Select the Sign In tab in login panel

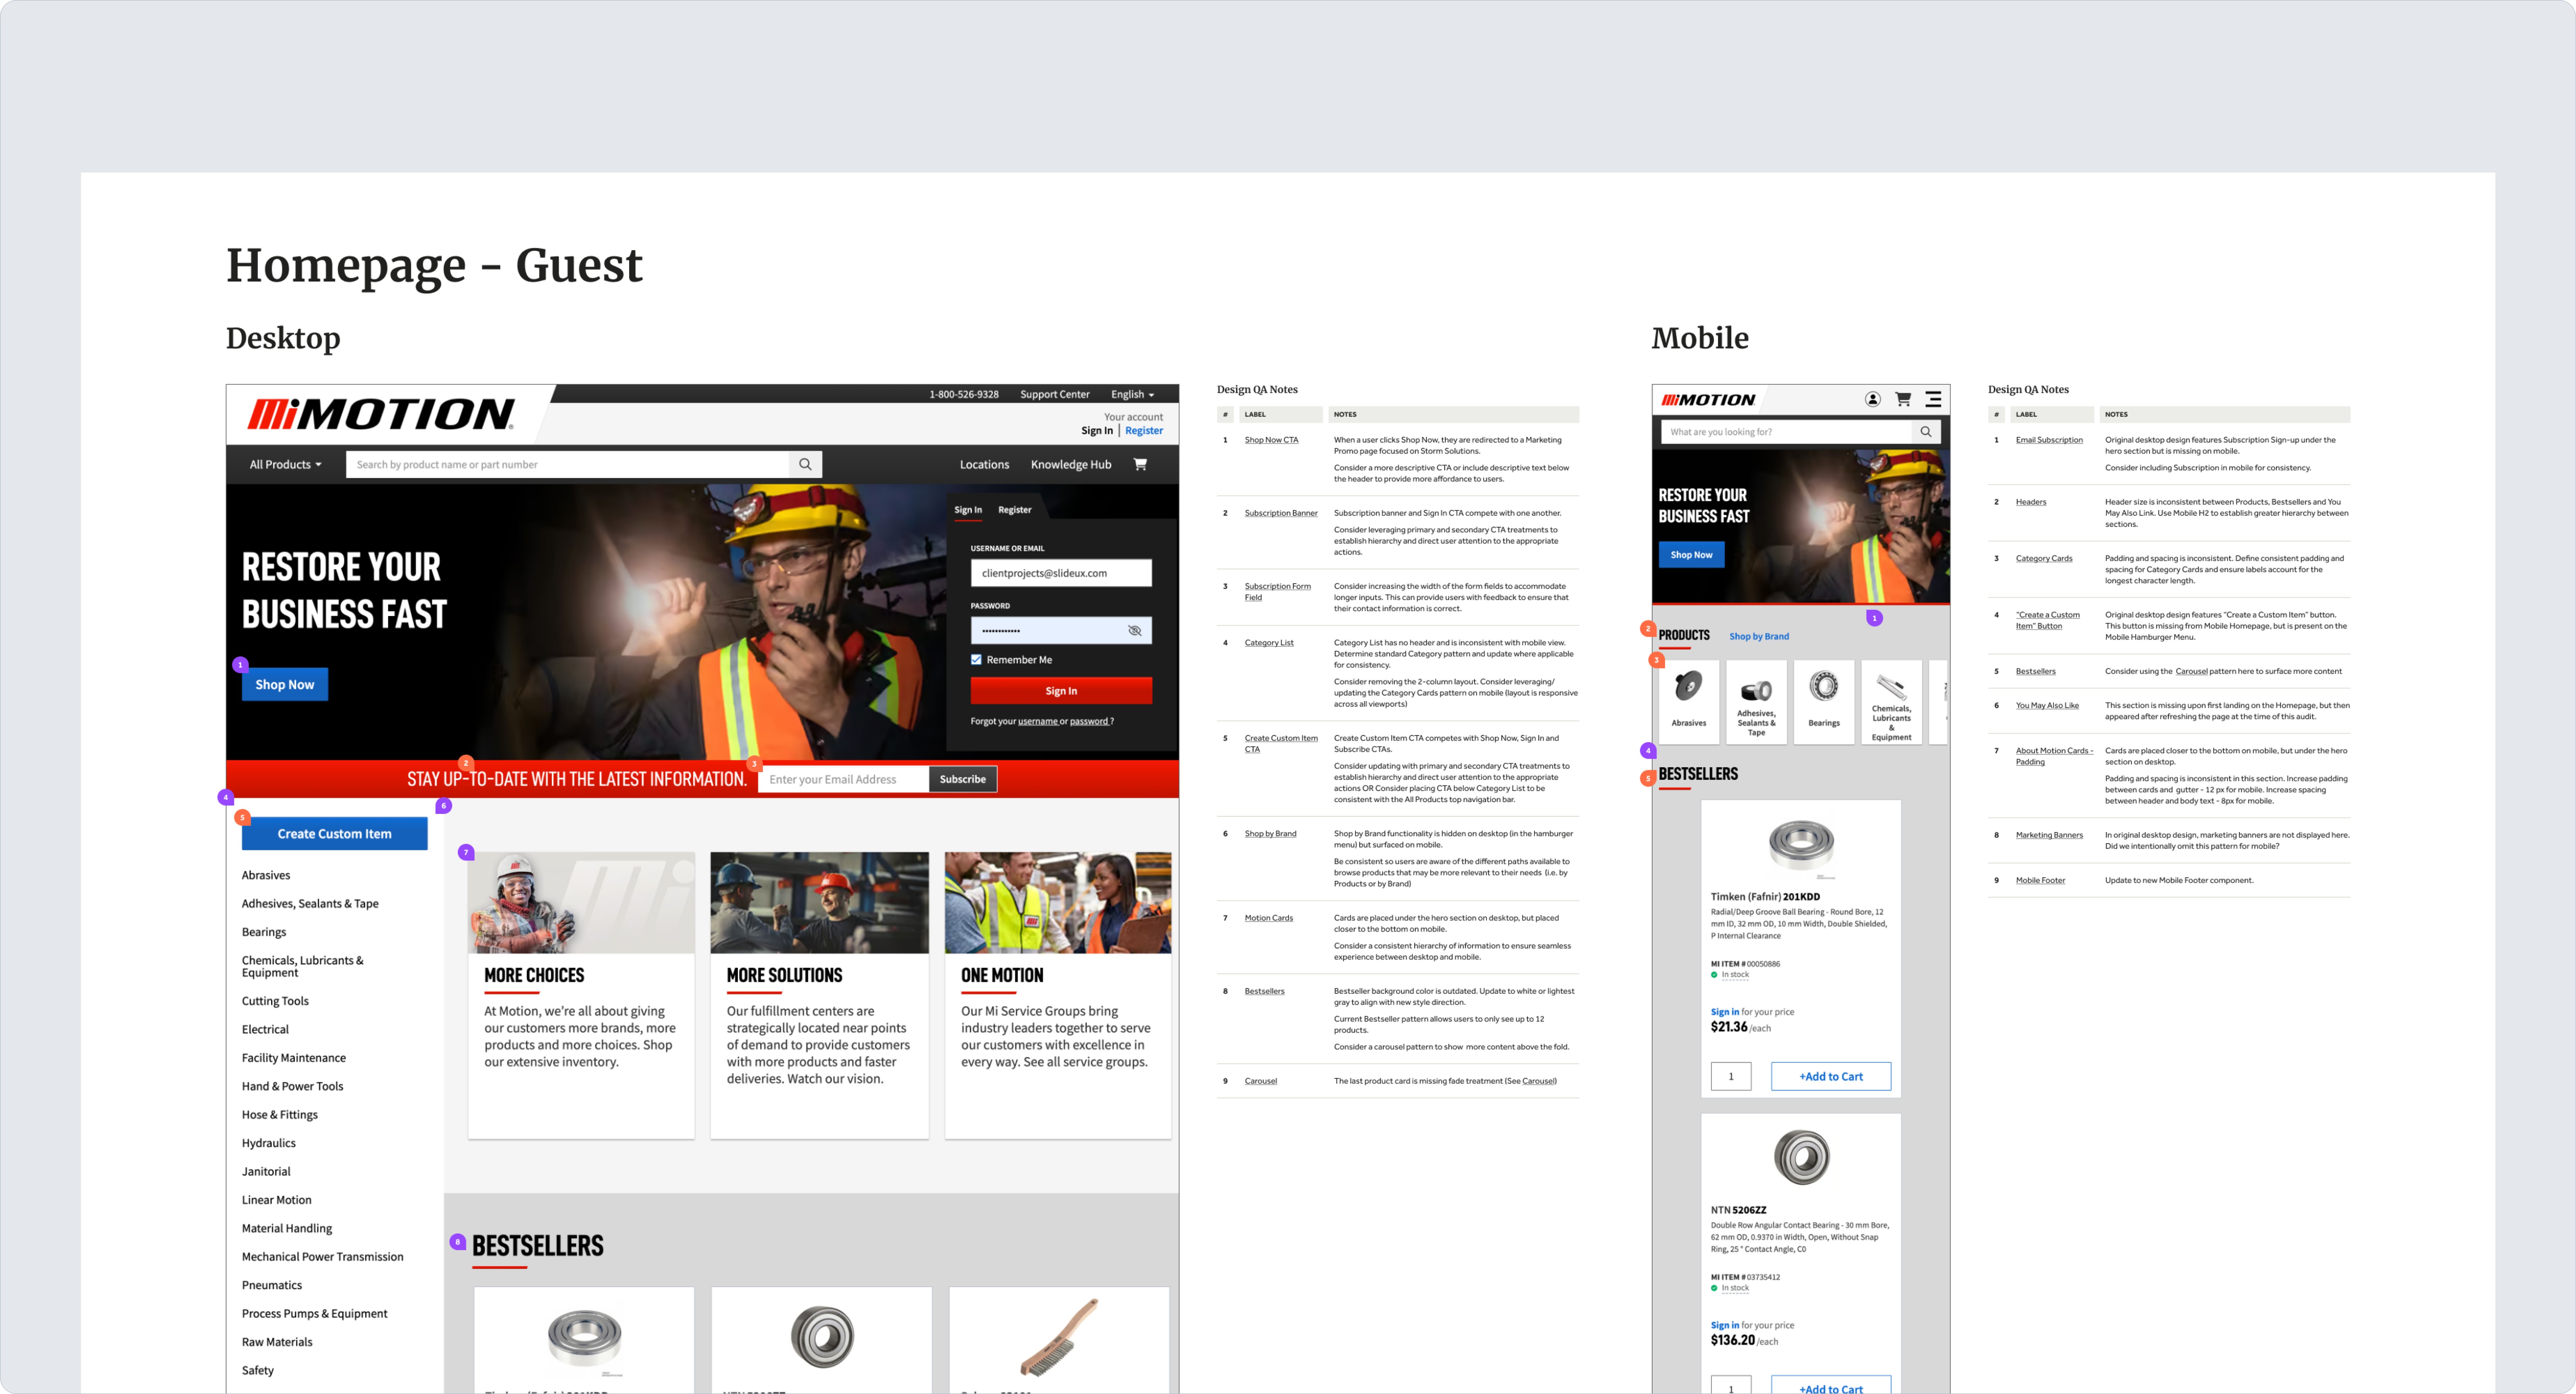(967, 510)
